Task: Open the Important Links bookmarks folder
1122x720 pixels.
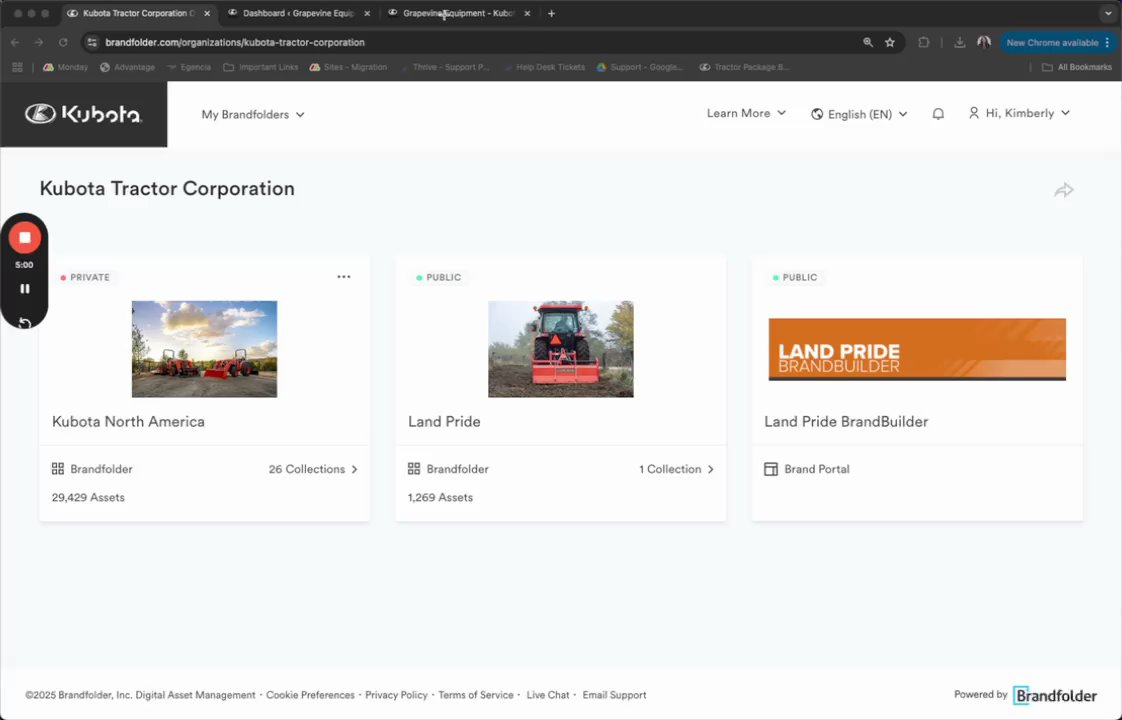Action: pyautogui.click(x=260, y=67)
